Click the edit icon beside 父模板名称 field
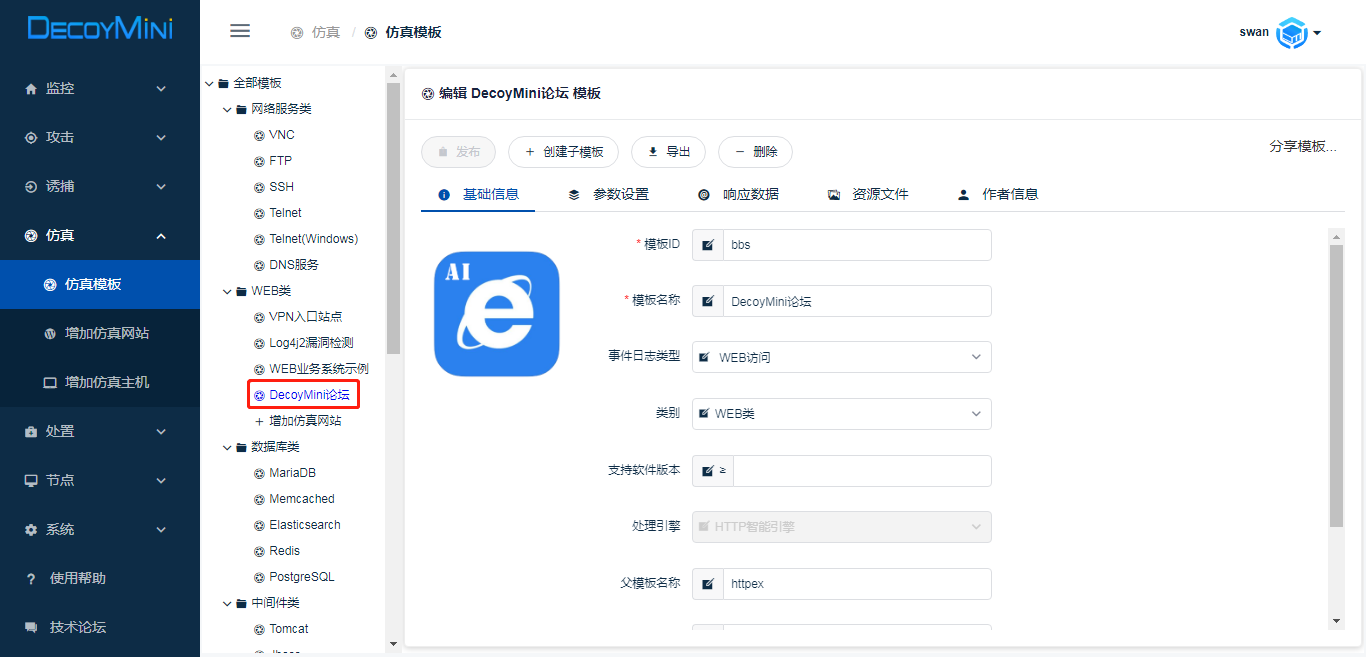This screenshot has height=657, width=1366. 708,584
